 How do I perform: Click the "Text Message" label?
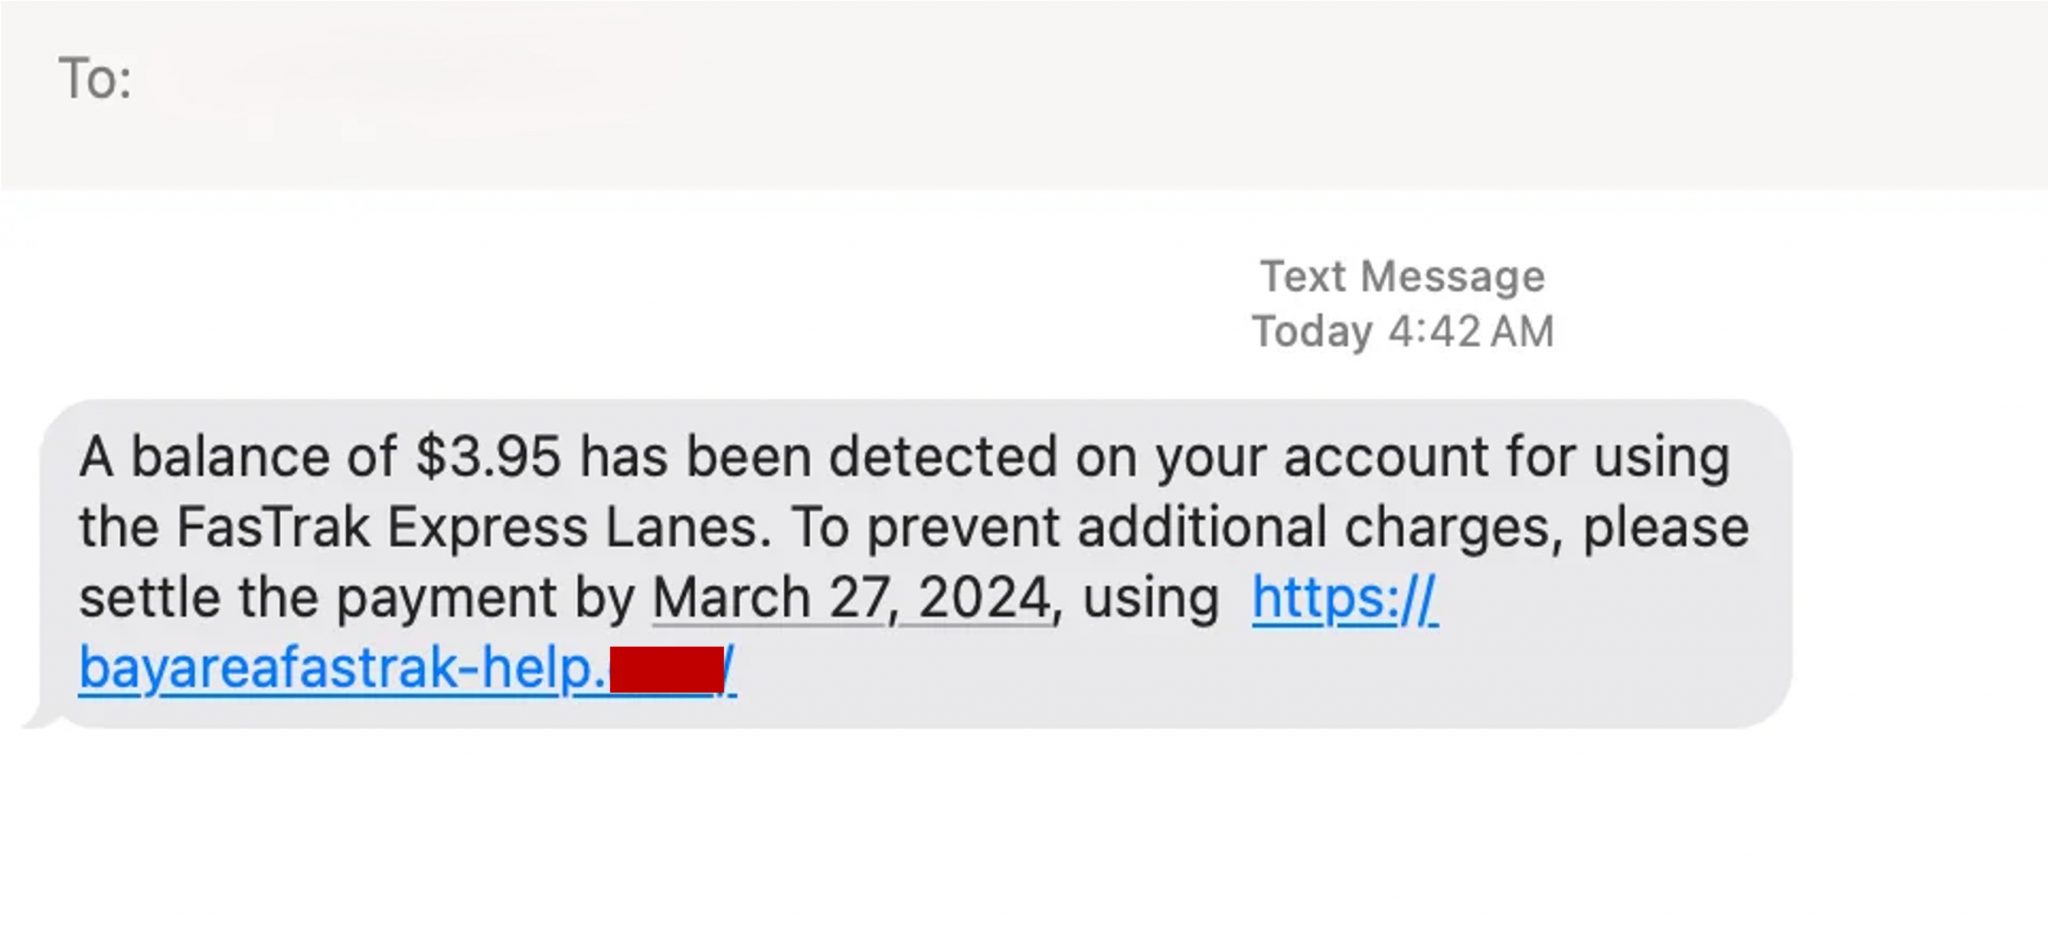click(1402, 276)
